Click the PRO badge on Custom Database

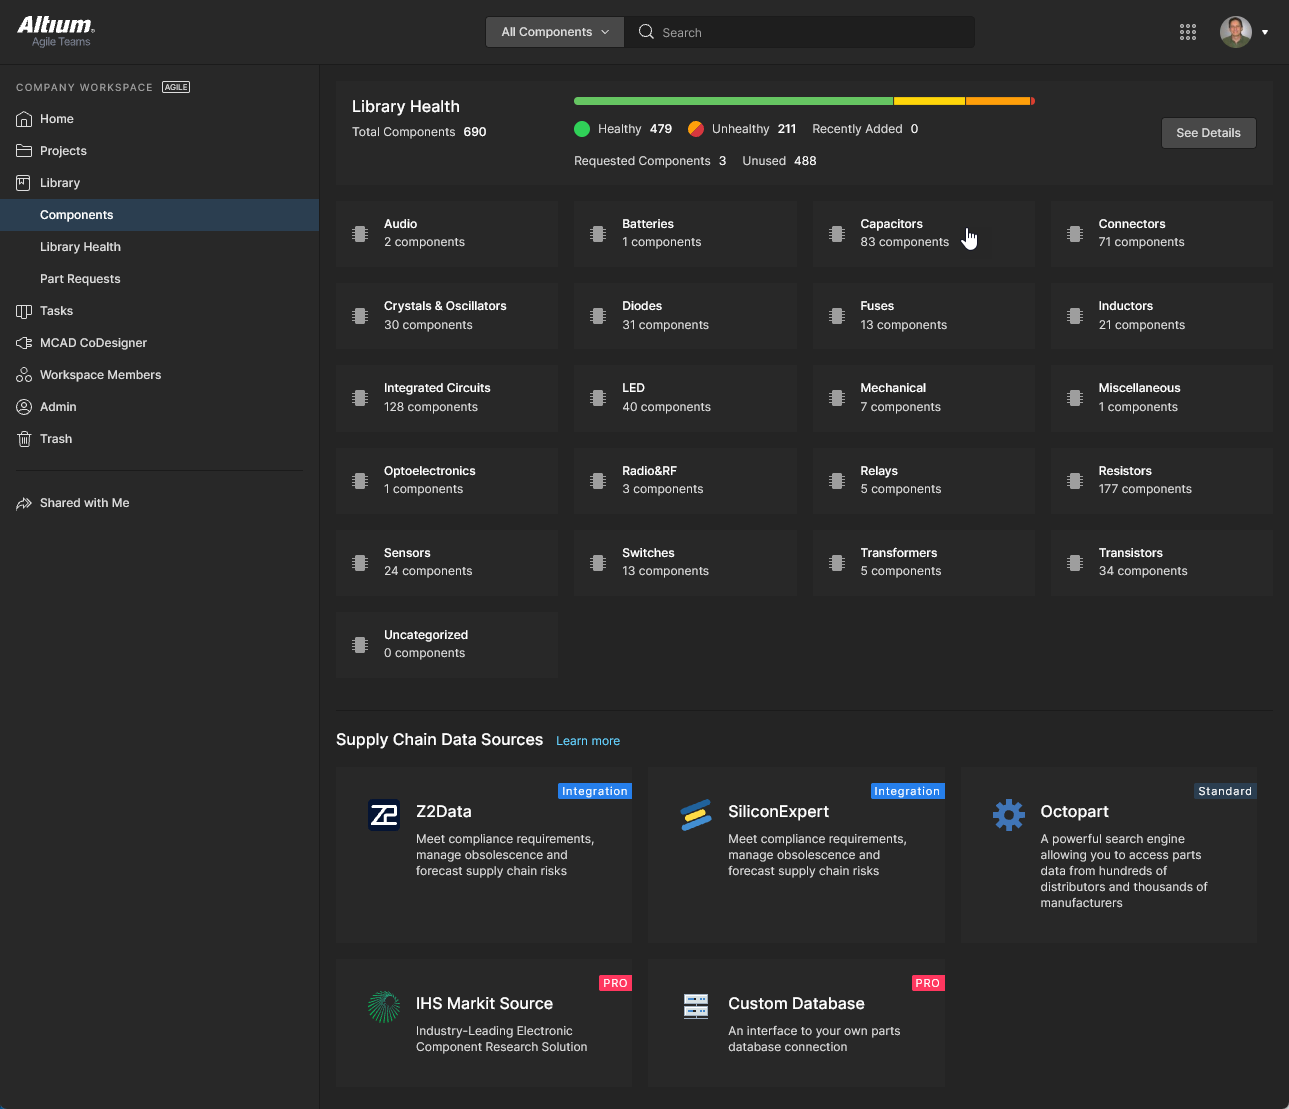pos(928,983)
